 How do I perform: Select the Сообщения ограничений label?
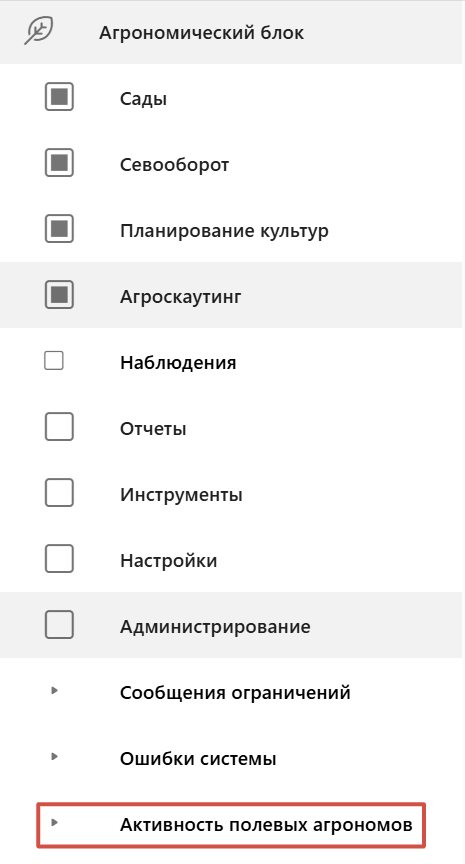tap(235, 693)
